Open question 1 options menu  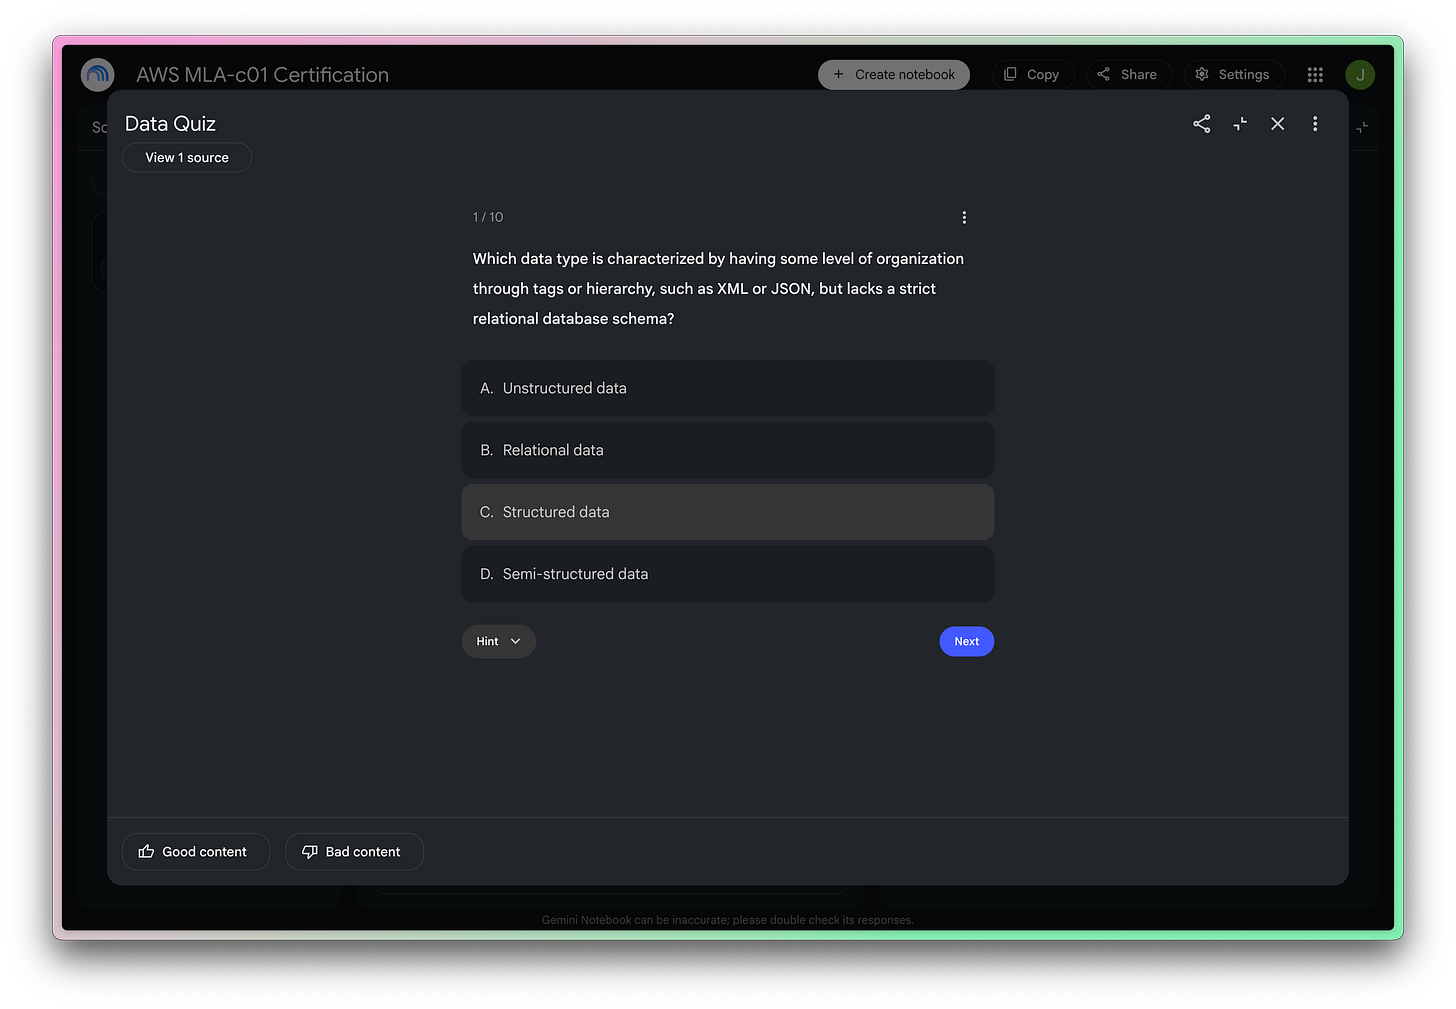coord(964,218)
